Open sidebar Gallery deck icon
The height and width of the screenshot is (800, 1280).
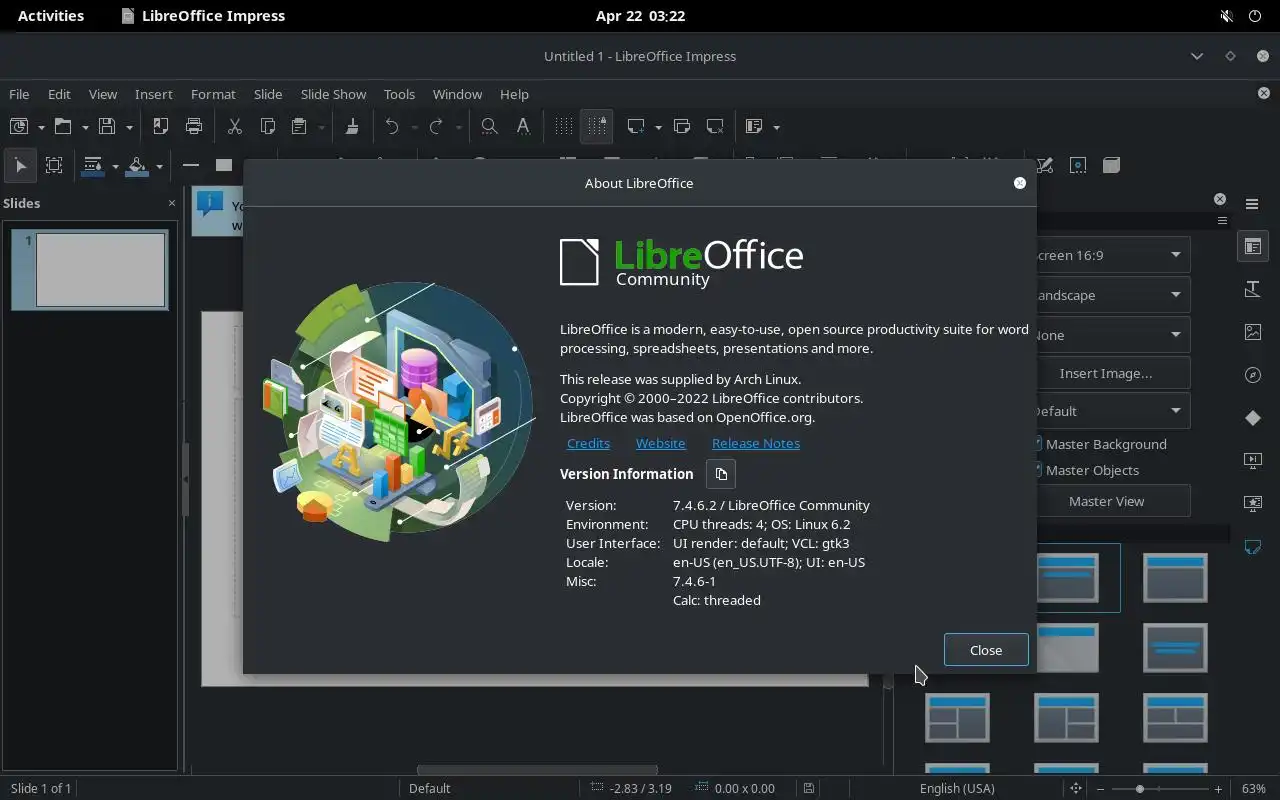(1253, 332)
